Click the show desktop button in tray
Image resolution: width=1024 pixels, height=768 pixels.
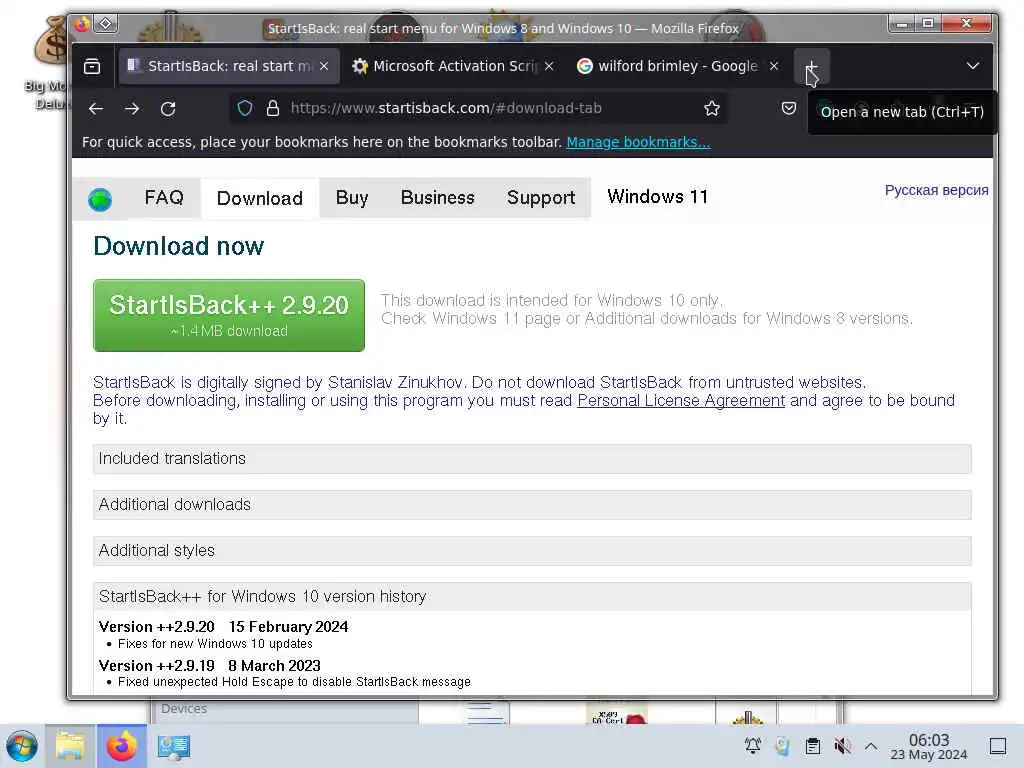997,746
